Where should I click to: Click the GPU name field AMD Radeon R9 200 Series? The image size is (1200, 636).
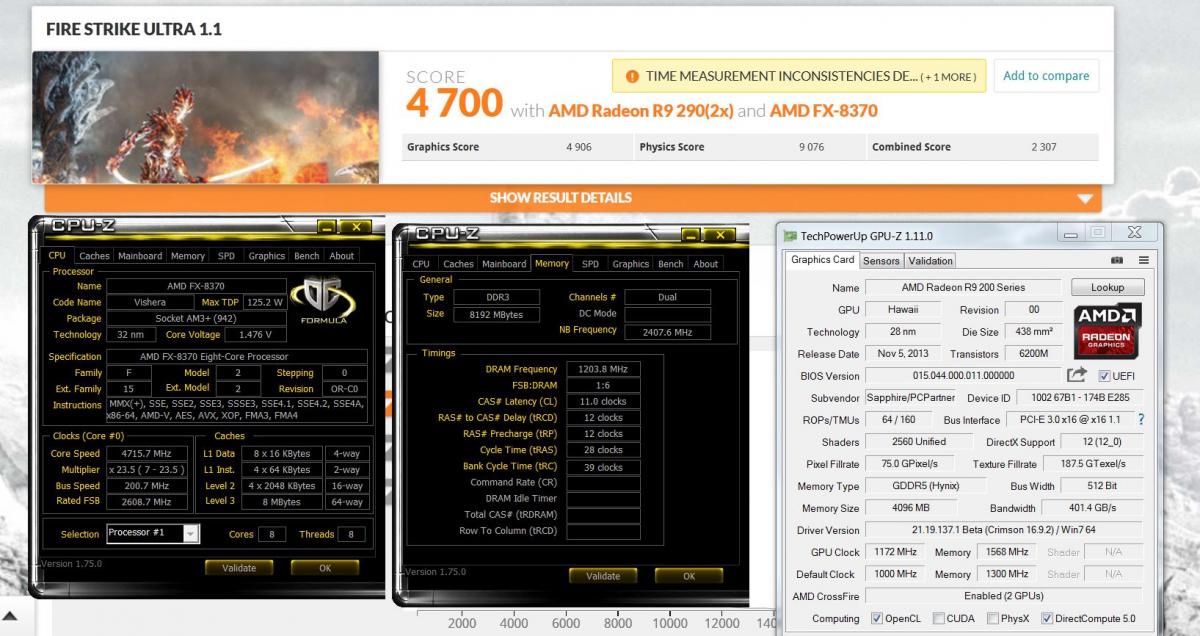pyautogui.click(x=964, y=287)
